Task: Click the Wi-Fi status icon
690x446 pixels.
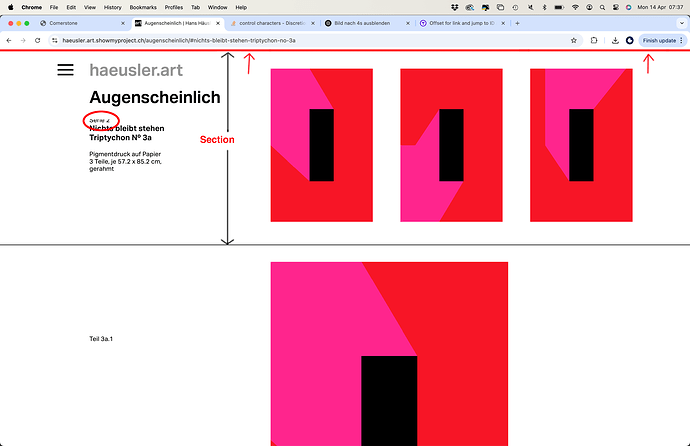Action: [577, 7]
